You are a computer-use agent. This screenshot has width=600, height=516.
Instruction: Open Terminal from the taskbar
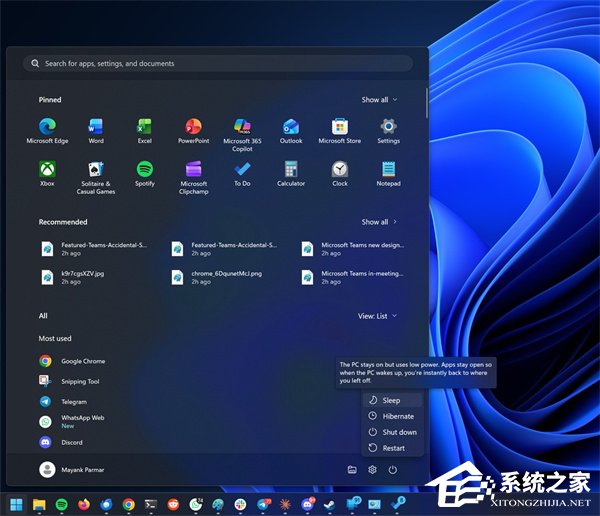(x=151, y=505)
